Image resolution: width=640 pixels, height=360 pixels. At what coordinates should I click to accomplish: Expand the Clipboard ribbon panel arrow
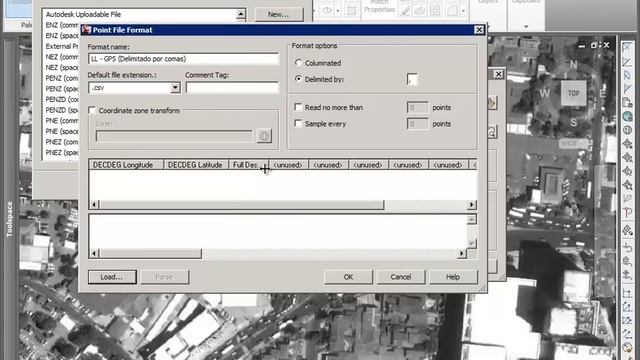(526, 27)
